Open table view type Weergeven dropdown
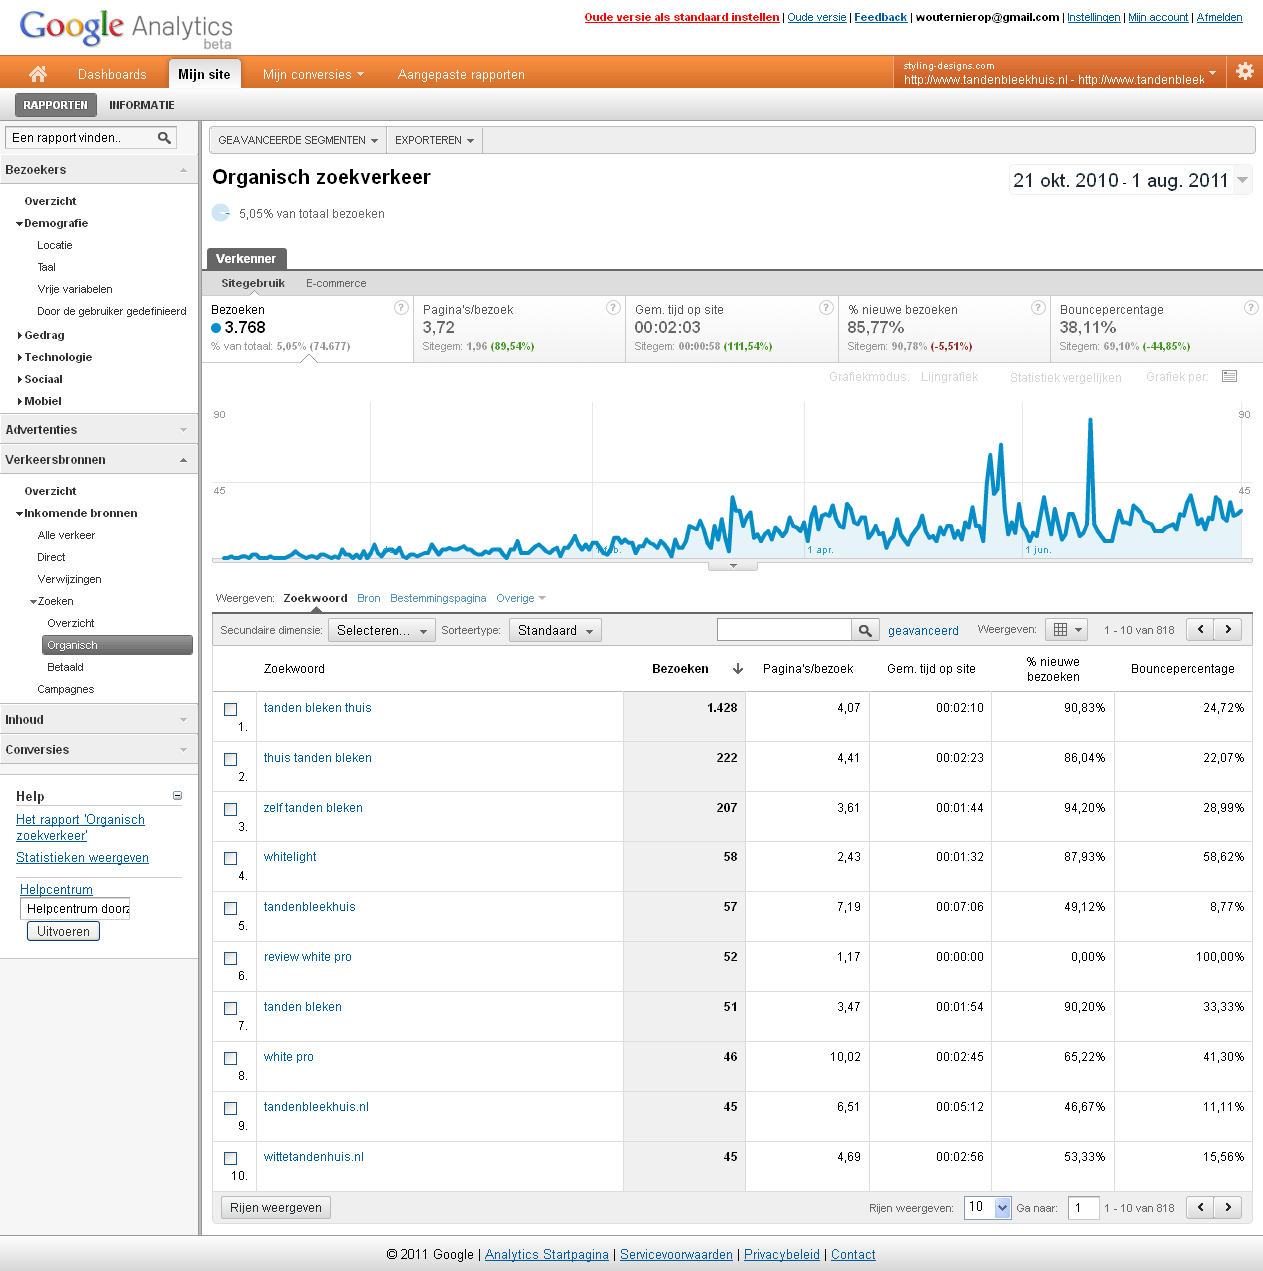The height and width of the screenshot is (1271, 1263). (x=1066, y=629)
